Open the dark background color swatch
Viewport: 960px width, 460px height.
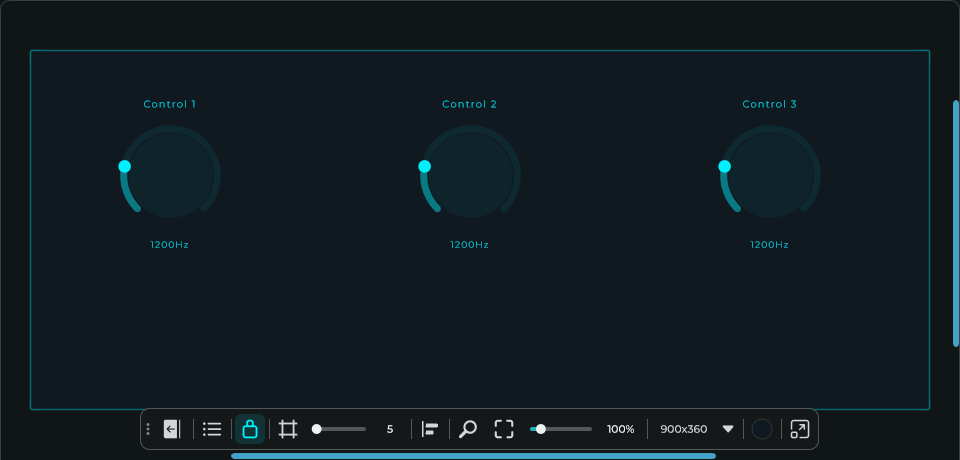pyautogui.click(x=762, y=429)
